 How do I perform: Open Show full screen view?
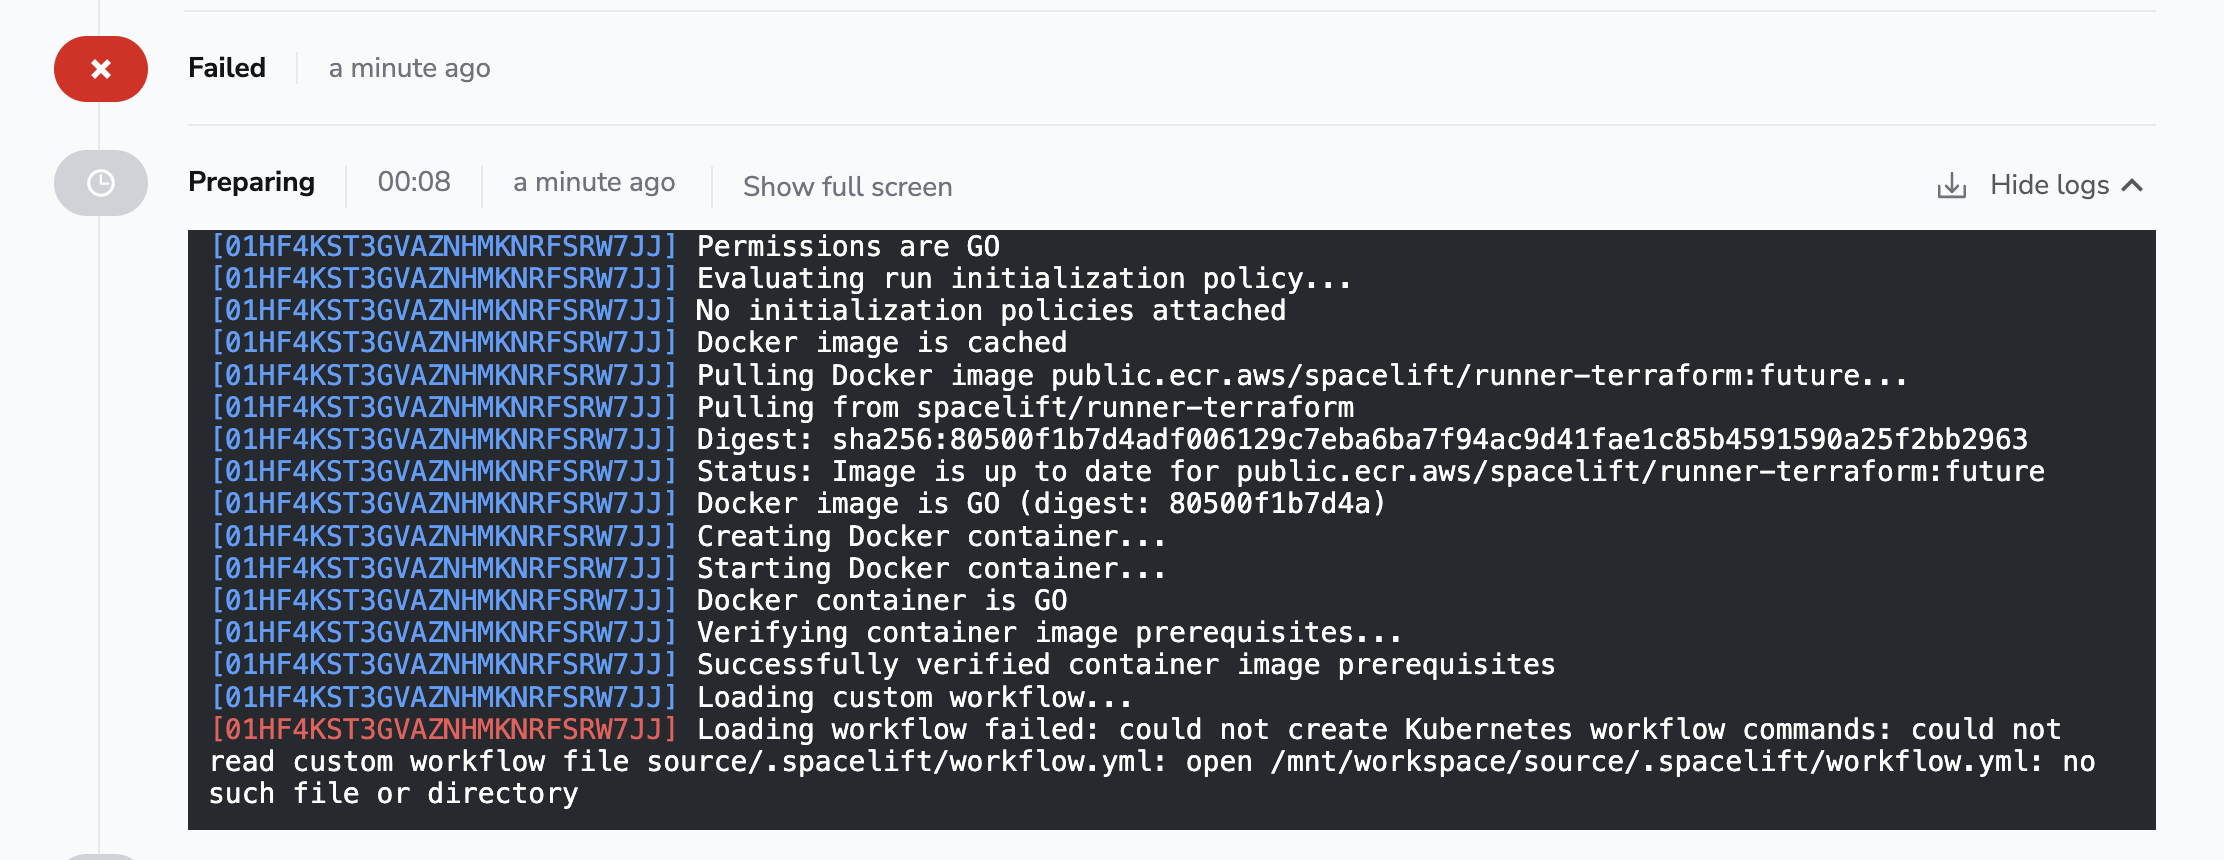point(846,186)
